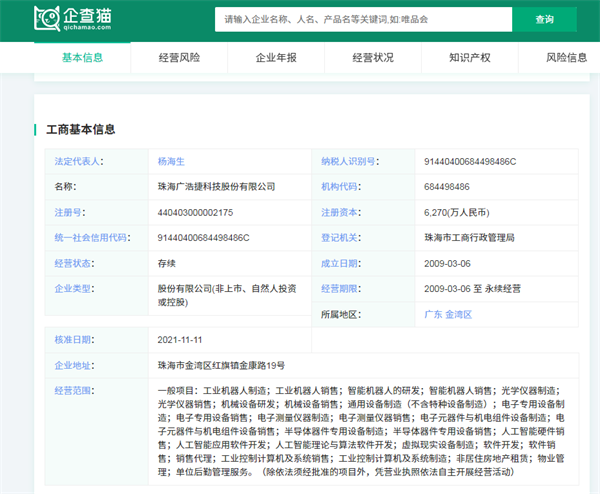
Task: Open legal representative 杨海生 link
Action: click(172, 160)
